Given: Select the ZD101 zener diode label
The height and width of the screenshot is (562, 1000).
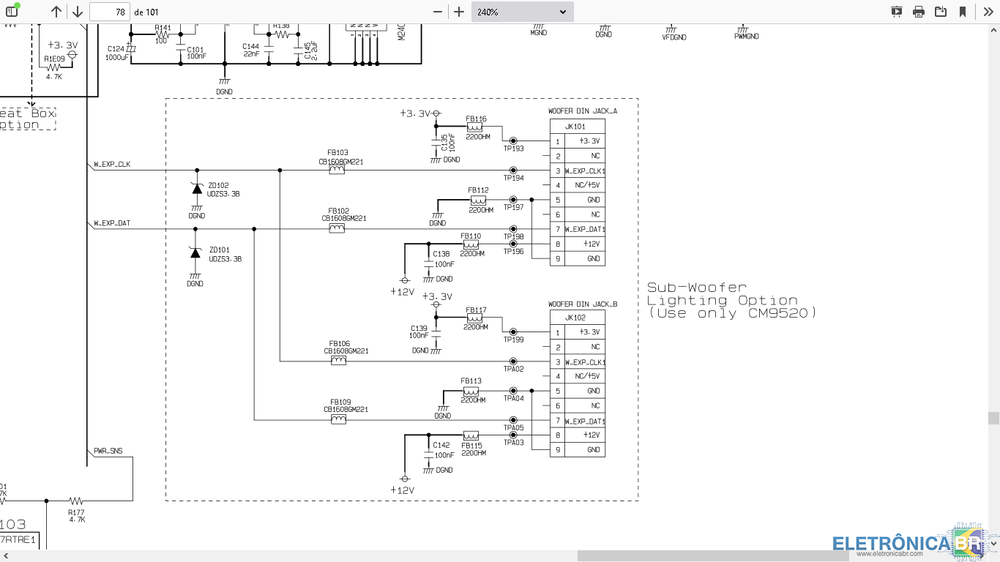Looking at the screenshot, I should 219,250.
